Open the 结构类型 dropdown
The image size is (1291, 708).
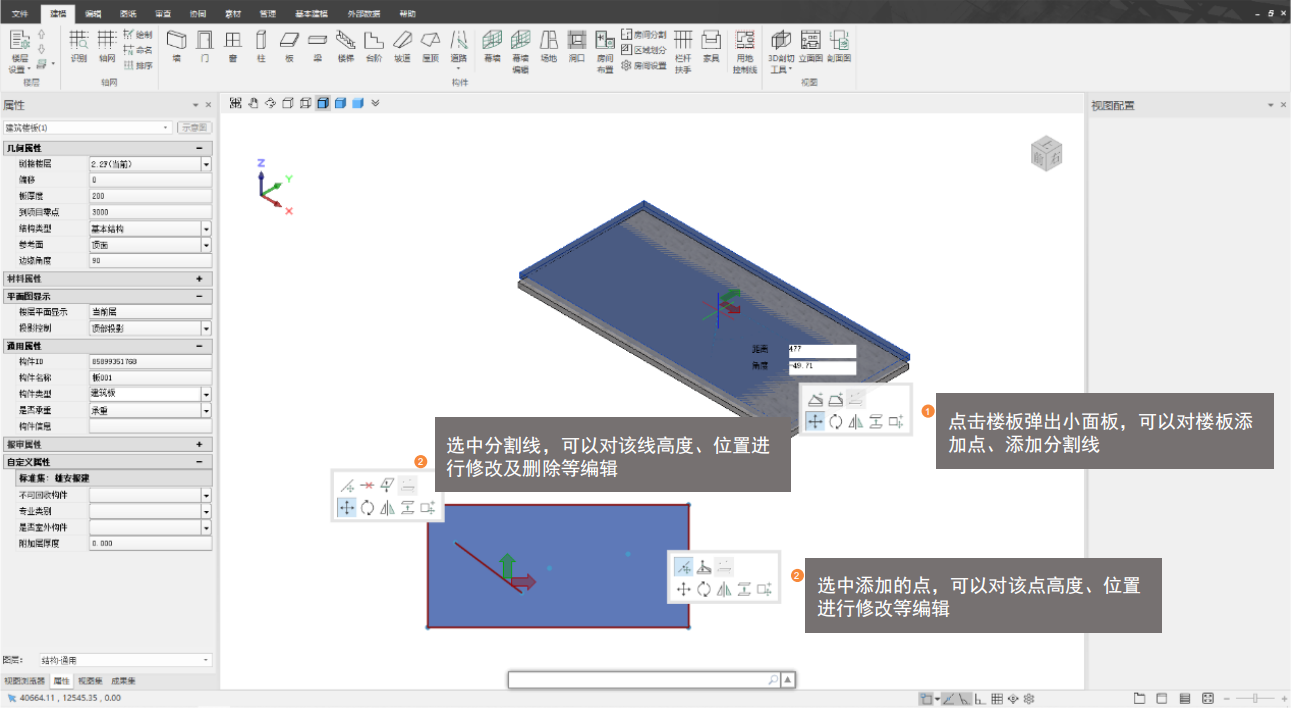pyautogui.click(x=206, y=229)
